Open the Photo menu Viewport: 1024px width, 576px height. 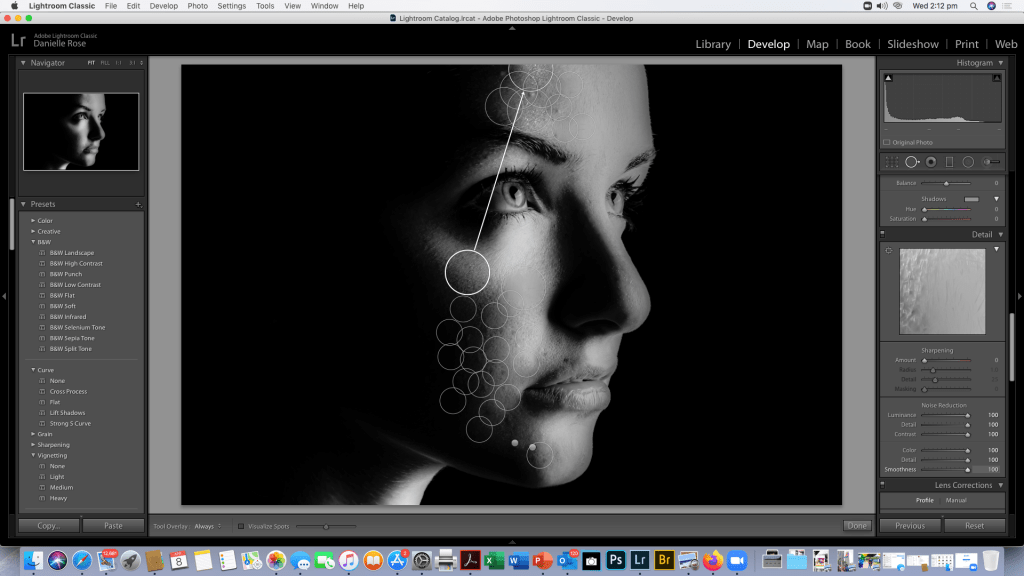point(198,6)
